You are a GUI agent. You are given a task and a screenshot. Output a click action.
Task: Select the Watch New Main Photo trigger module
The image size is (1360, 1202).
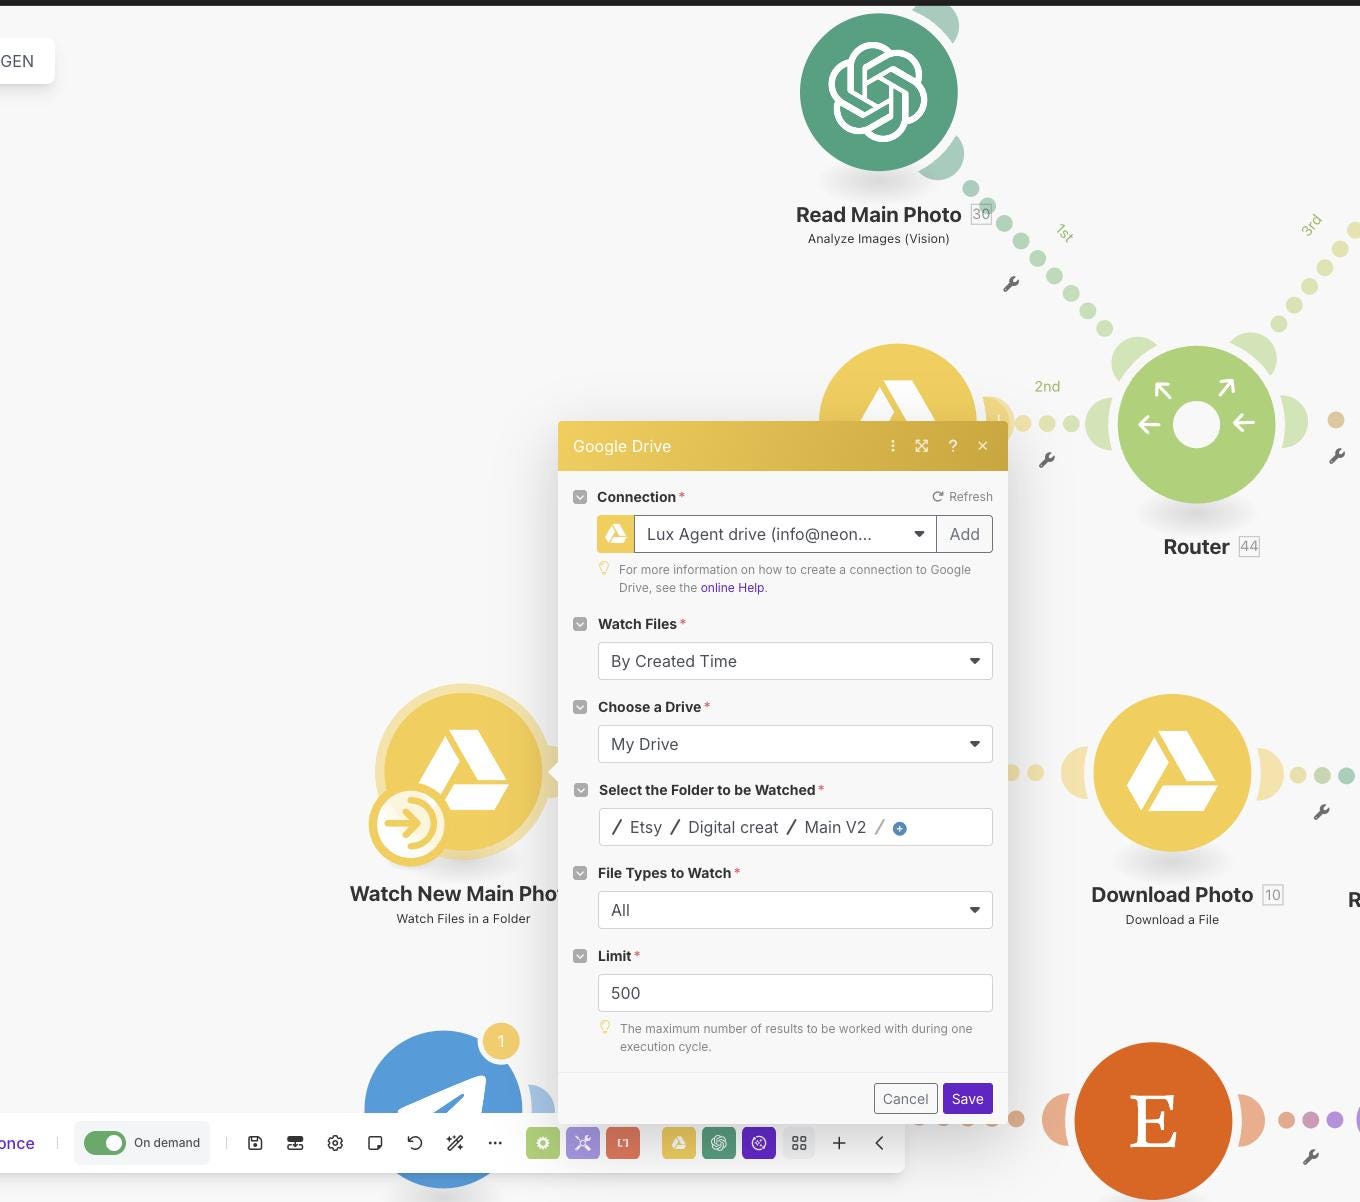[x=463, y=771]
